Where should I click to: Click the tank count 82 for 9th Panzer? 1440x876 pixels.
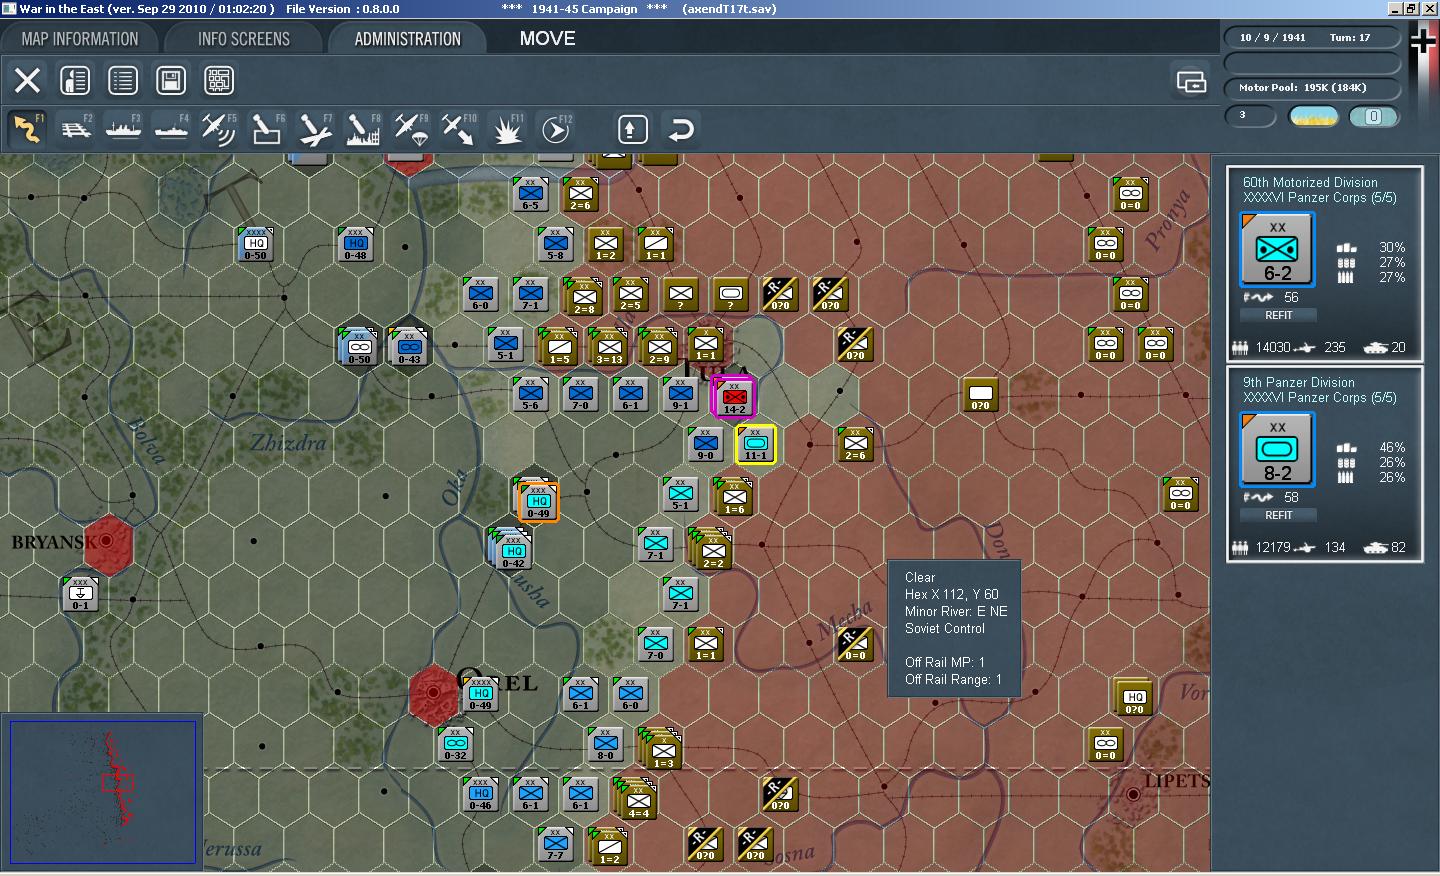point(1398,547)
